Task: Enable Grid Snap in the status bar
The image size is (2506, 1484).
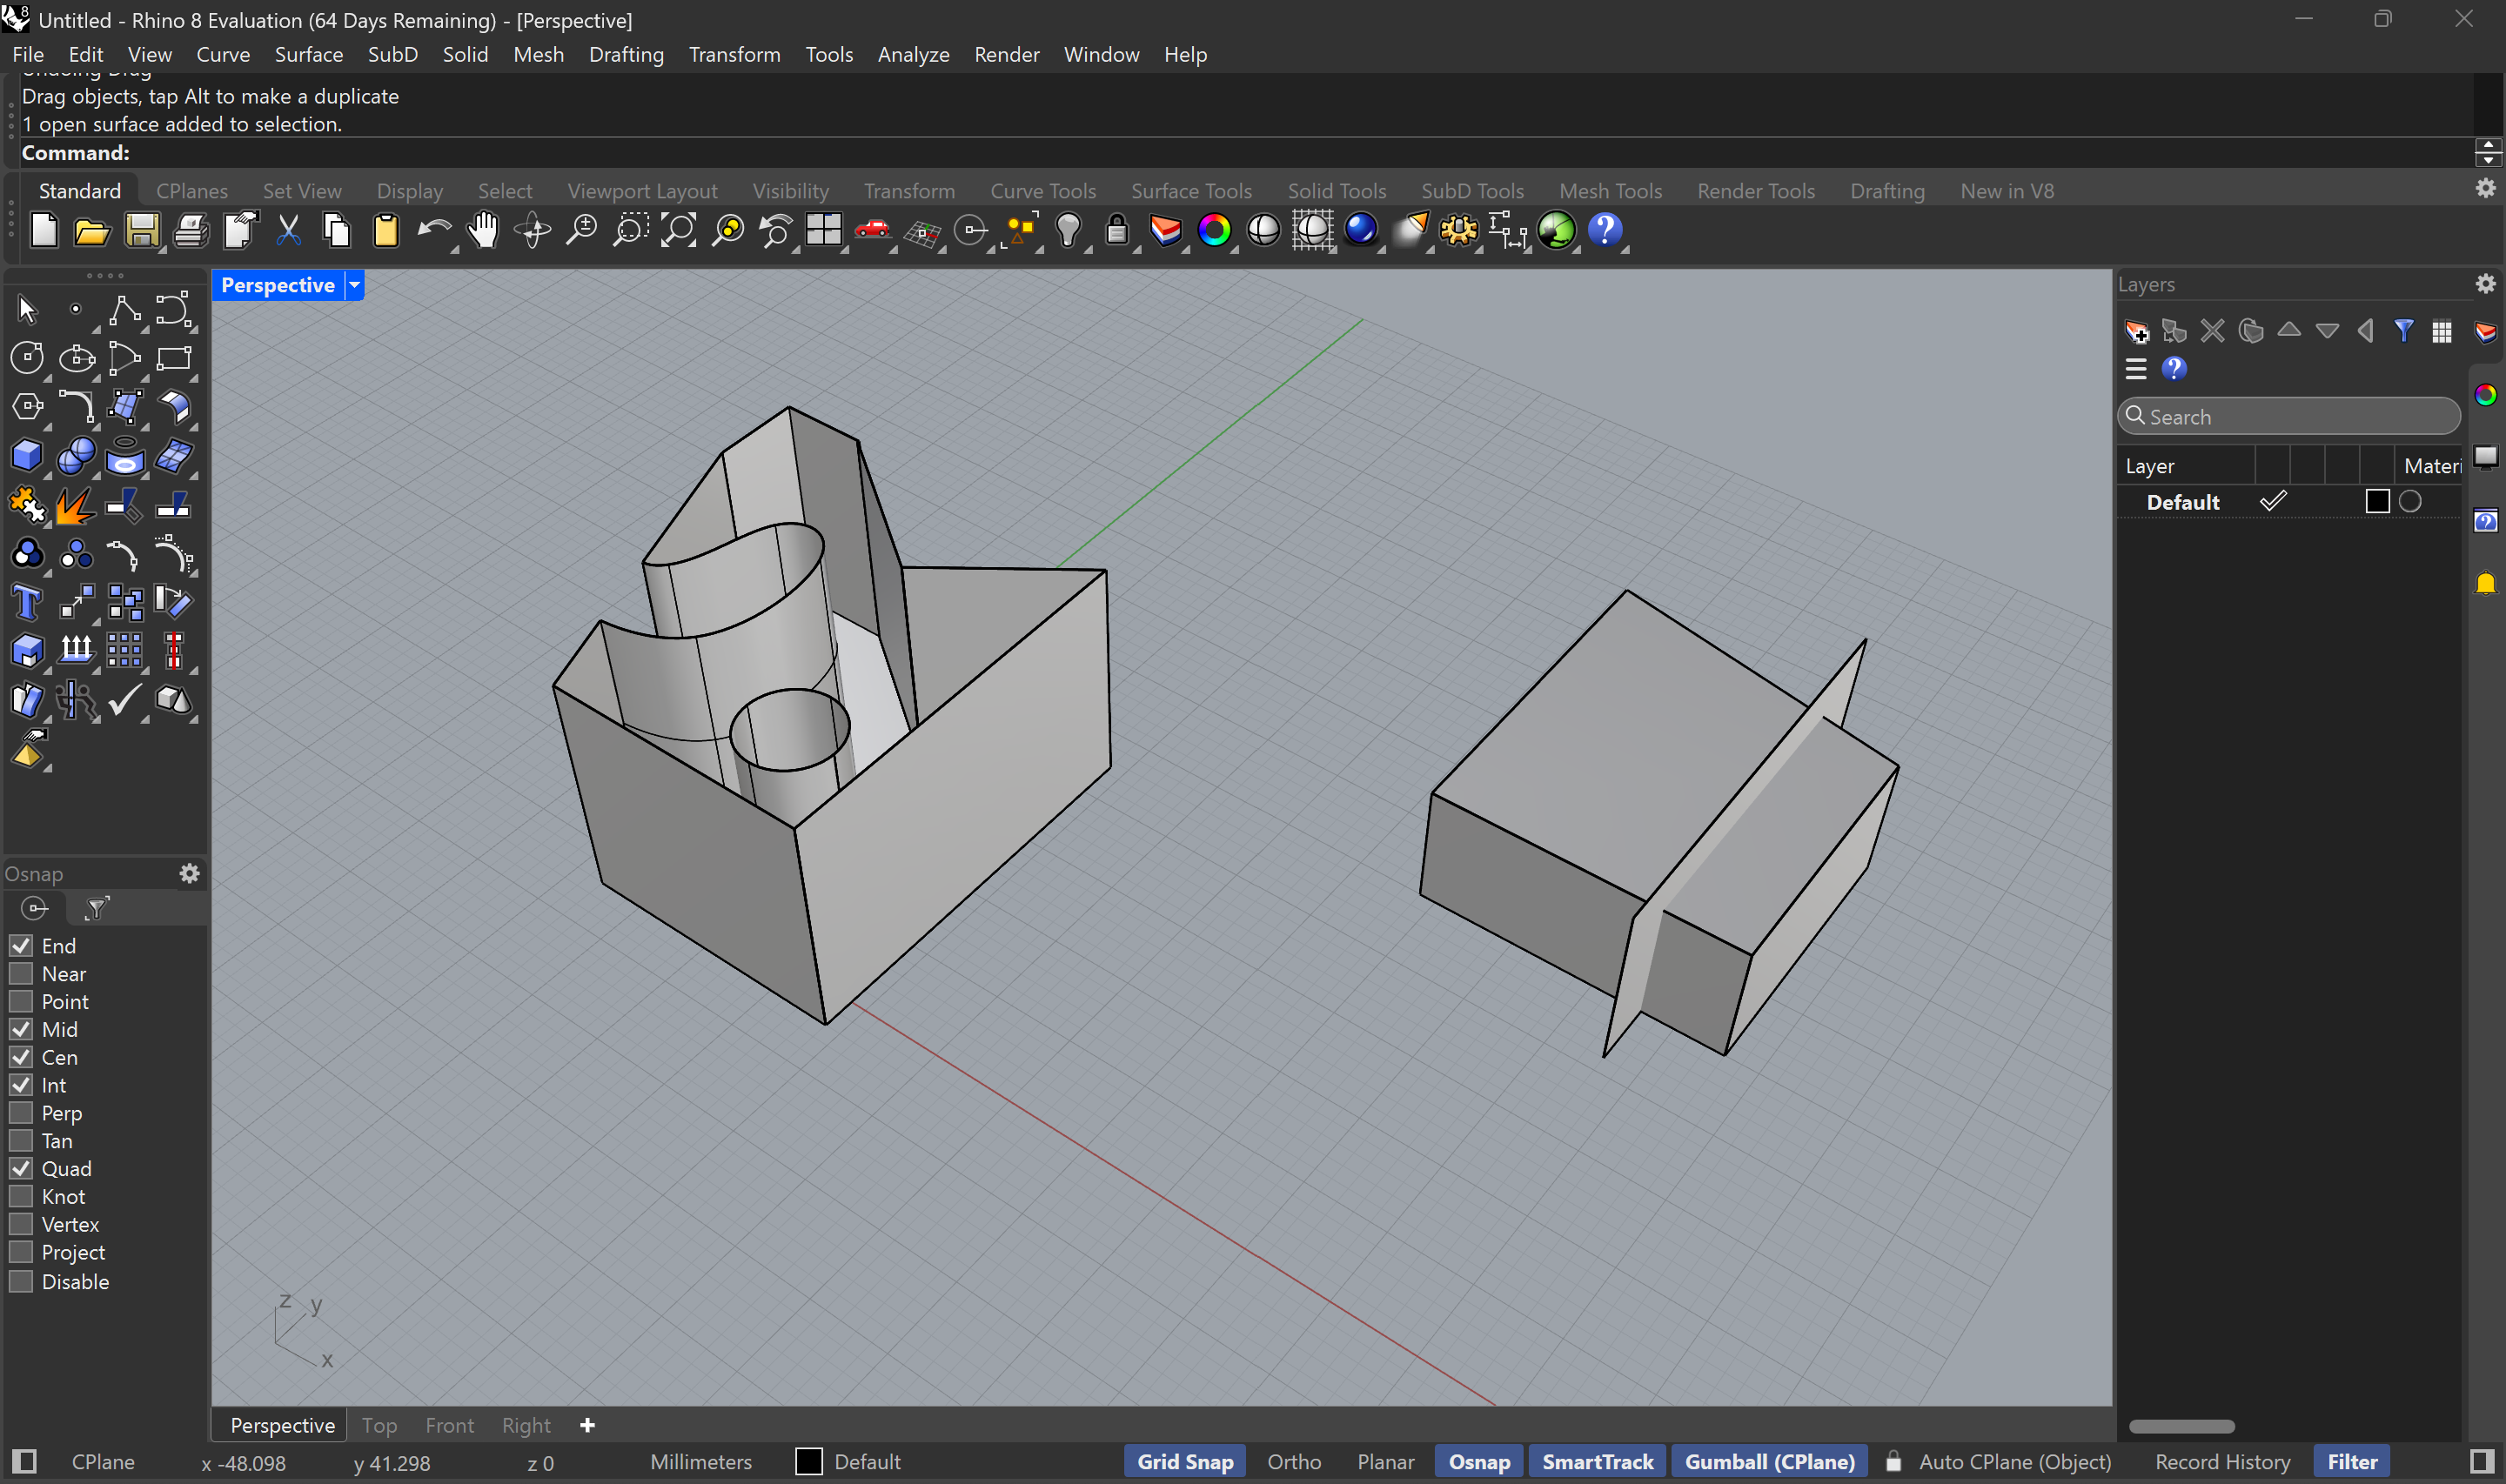Action: 1184,1461
